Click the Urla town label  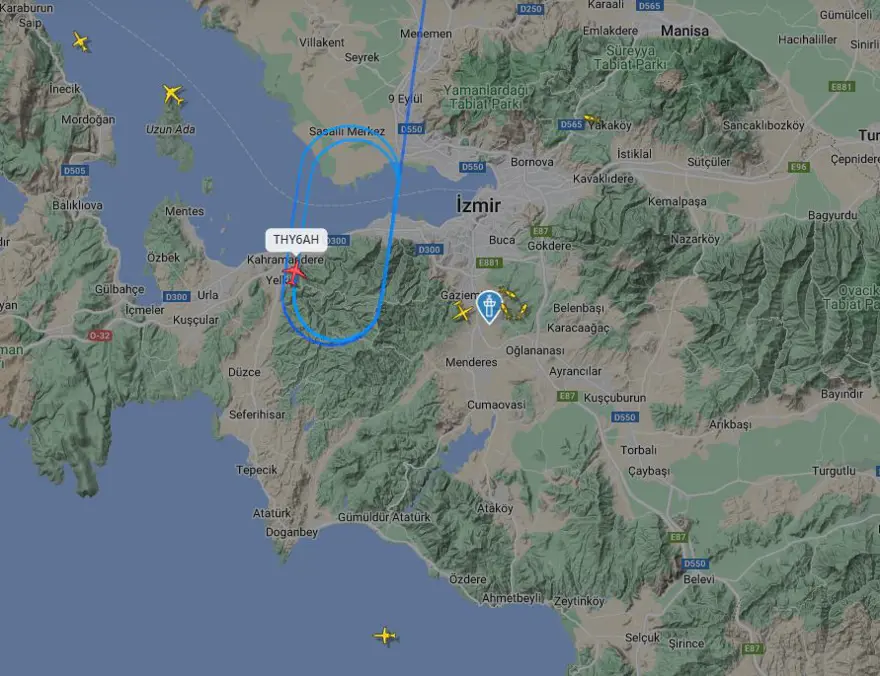tap(208, 295)
